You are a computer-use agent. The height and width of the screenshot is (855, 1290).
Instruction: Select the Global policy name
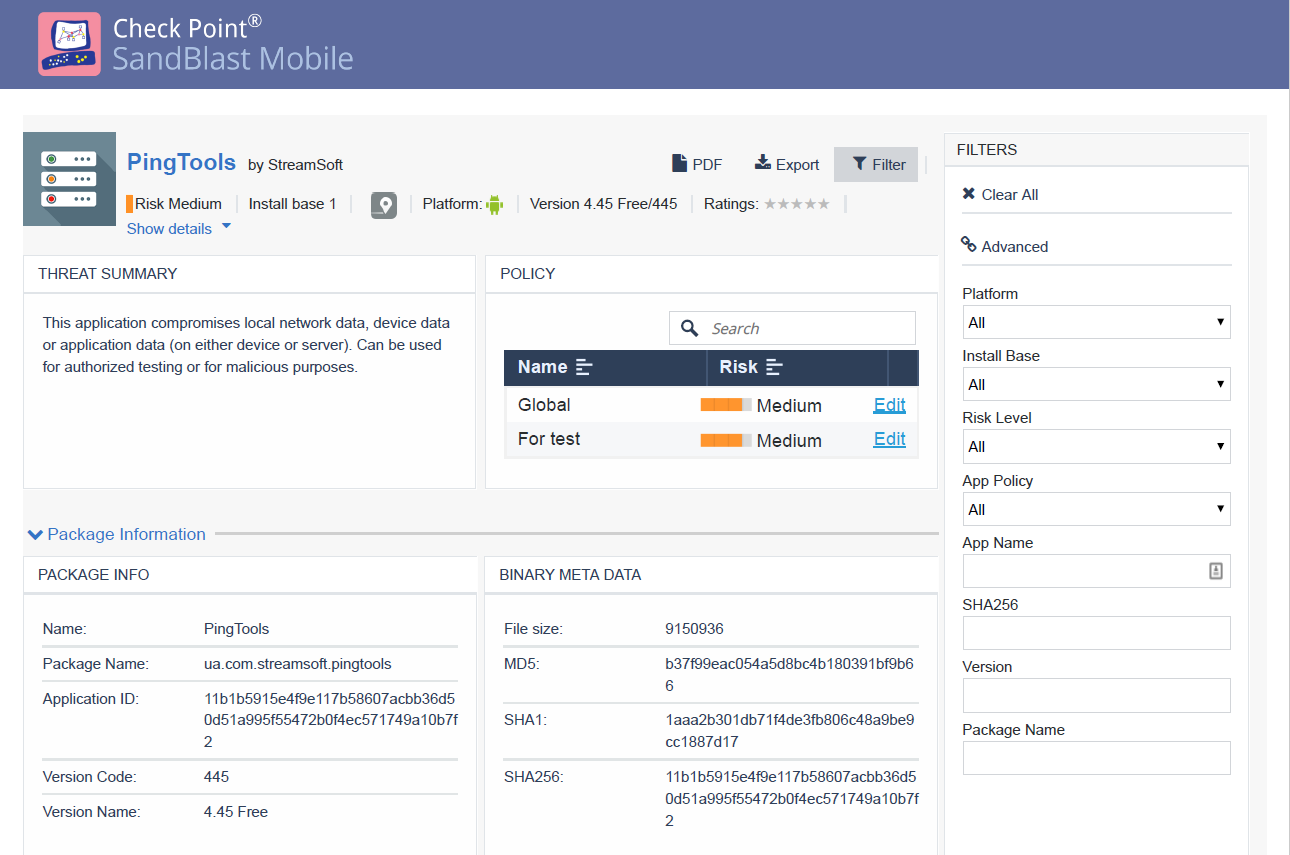(544, 405)
